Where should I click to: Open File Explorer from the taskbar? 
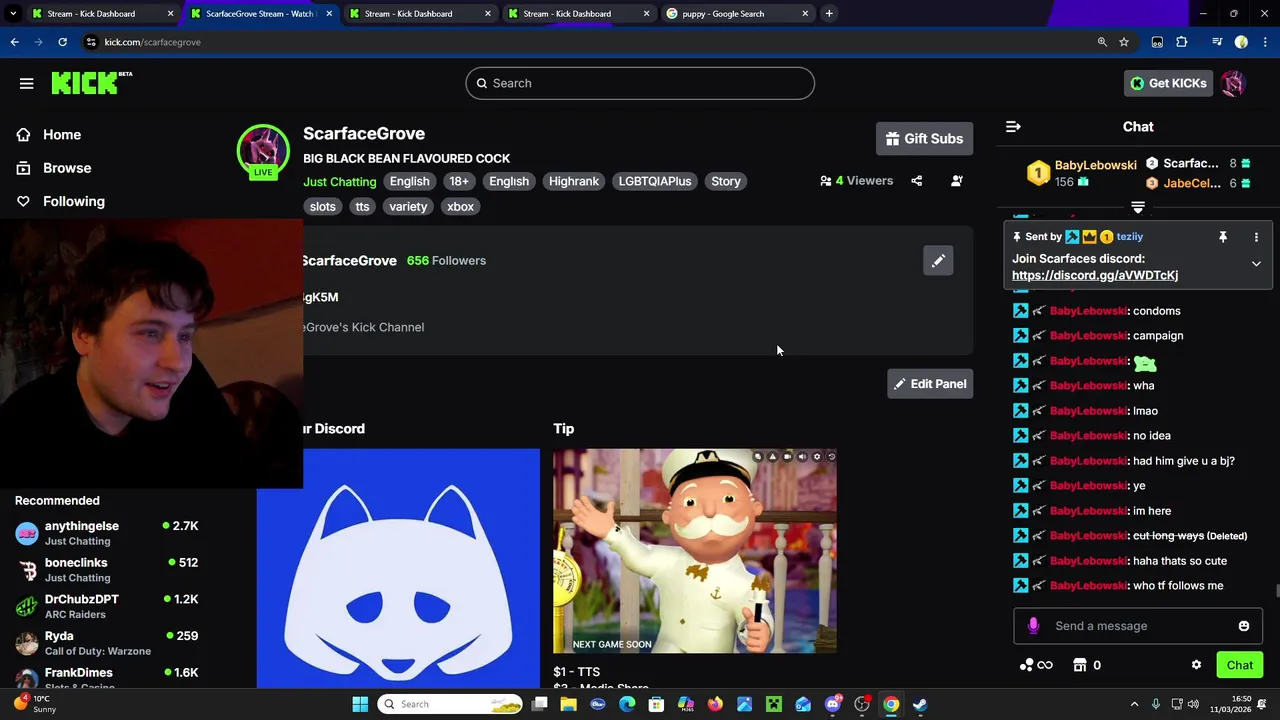[569, 704]
